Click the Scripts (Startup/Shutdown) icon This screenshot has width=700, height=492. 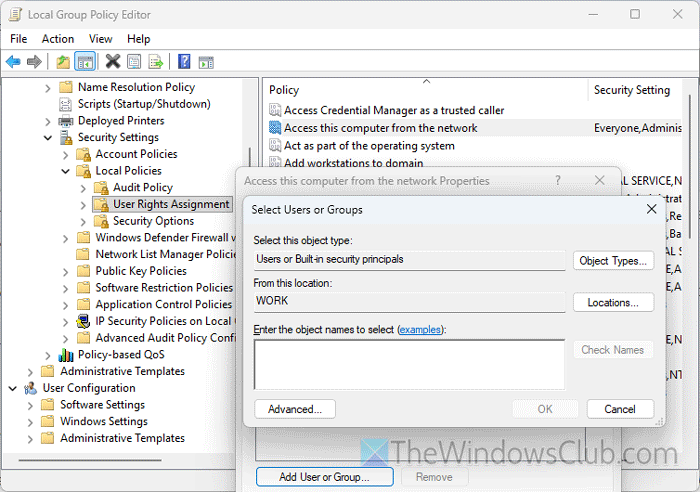tap(66, 104)
